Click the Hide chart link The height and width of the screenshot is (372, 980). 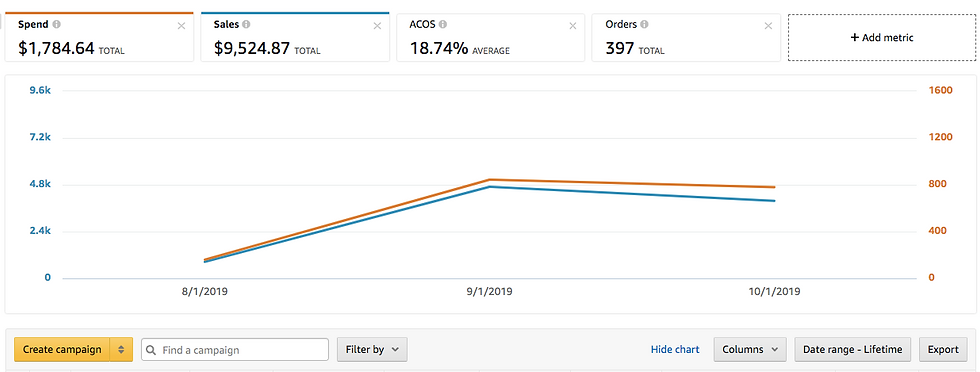(x=675, y=349)
